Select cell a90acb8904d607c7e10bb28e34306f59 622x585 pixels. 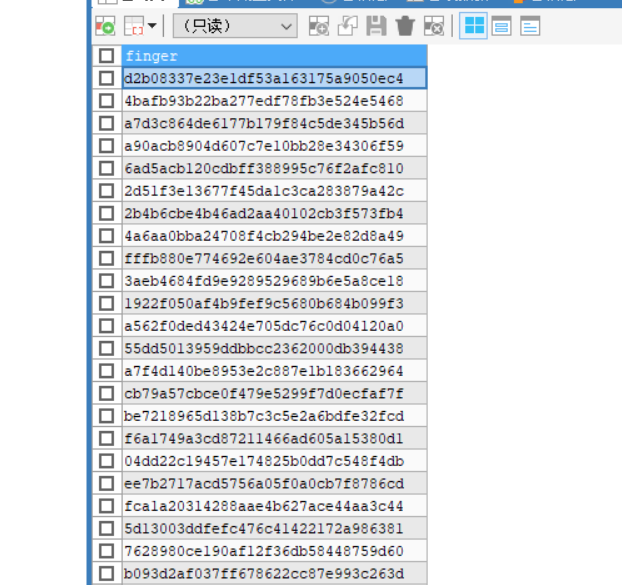275,146
